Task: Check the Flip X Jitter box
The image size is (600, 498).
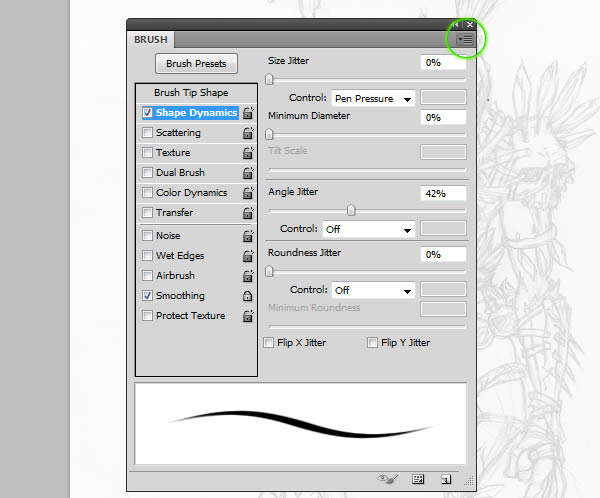Action: click(269, 342)
